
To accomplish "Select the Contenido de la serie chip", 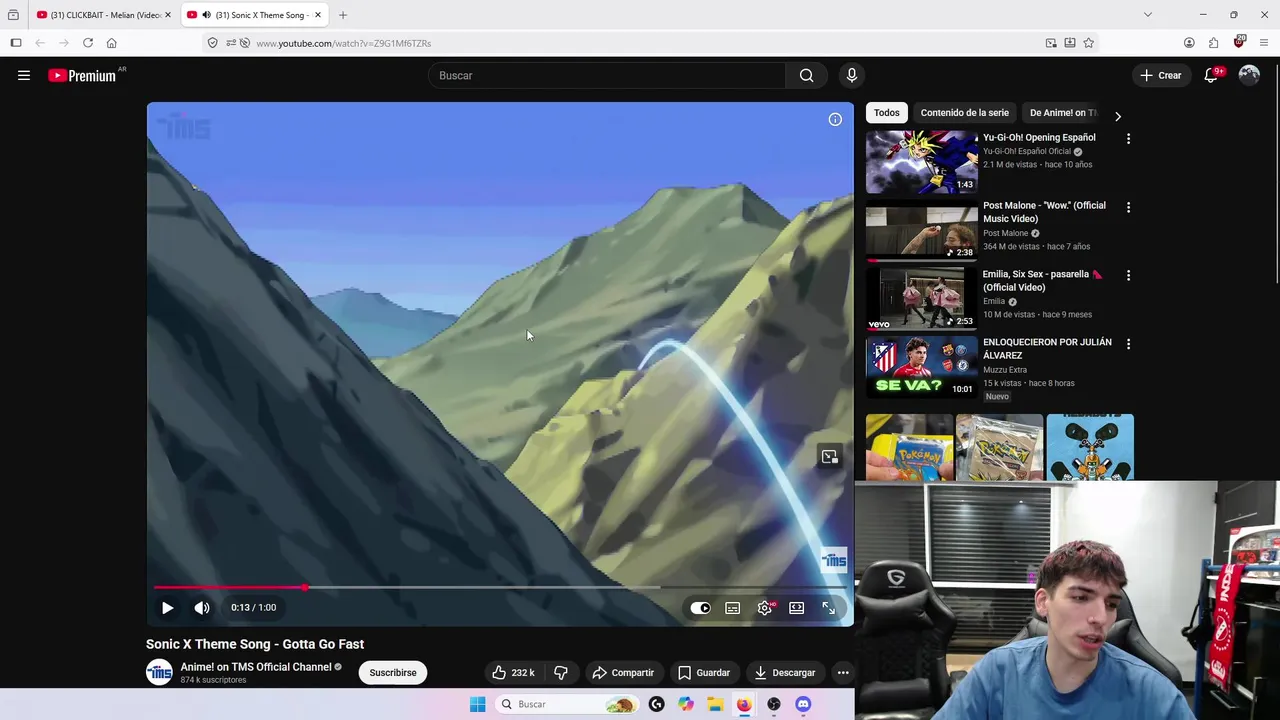I will 965,113.
